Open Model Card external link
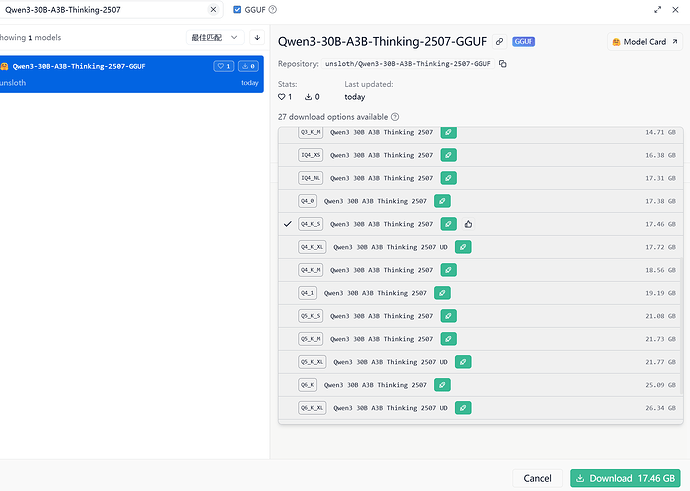This screenshot has height=491, width=690. point(645,42)
